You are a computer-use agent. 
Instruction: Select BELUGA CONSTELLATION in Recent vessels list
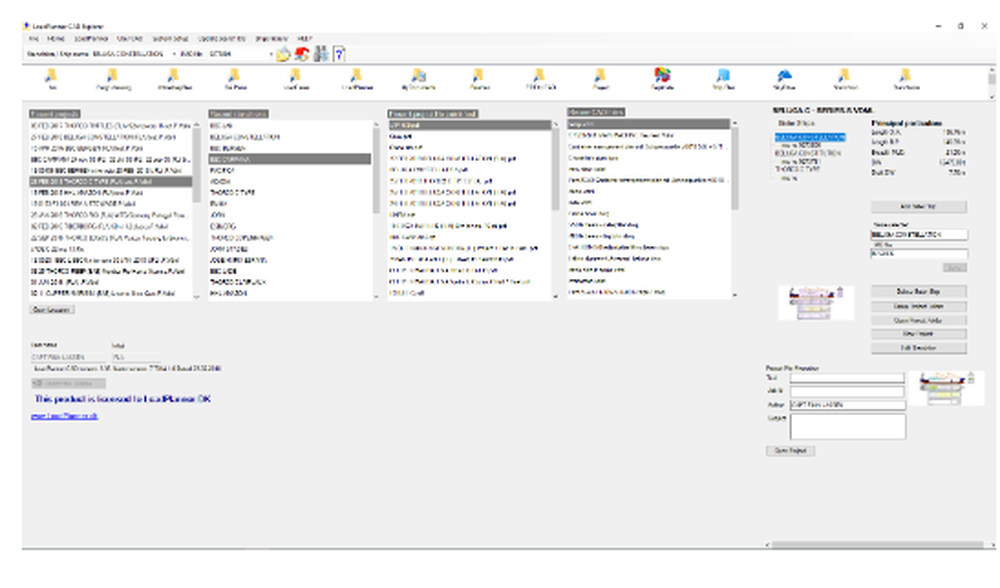(x=290, y=137)
